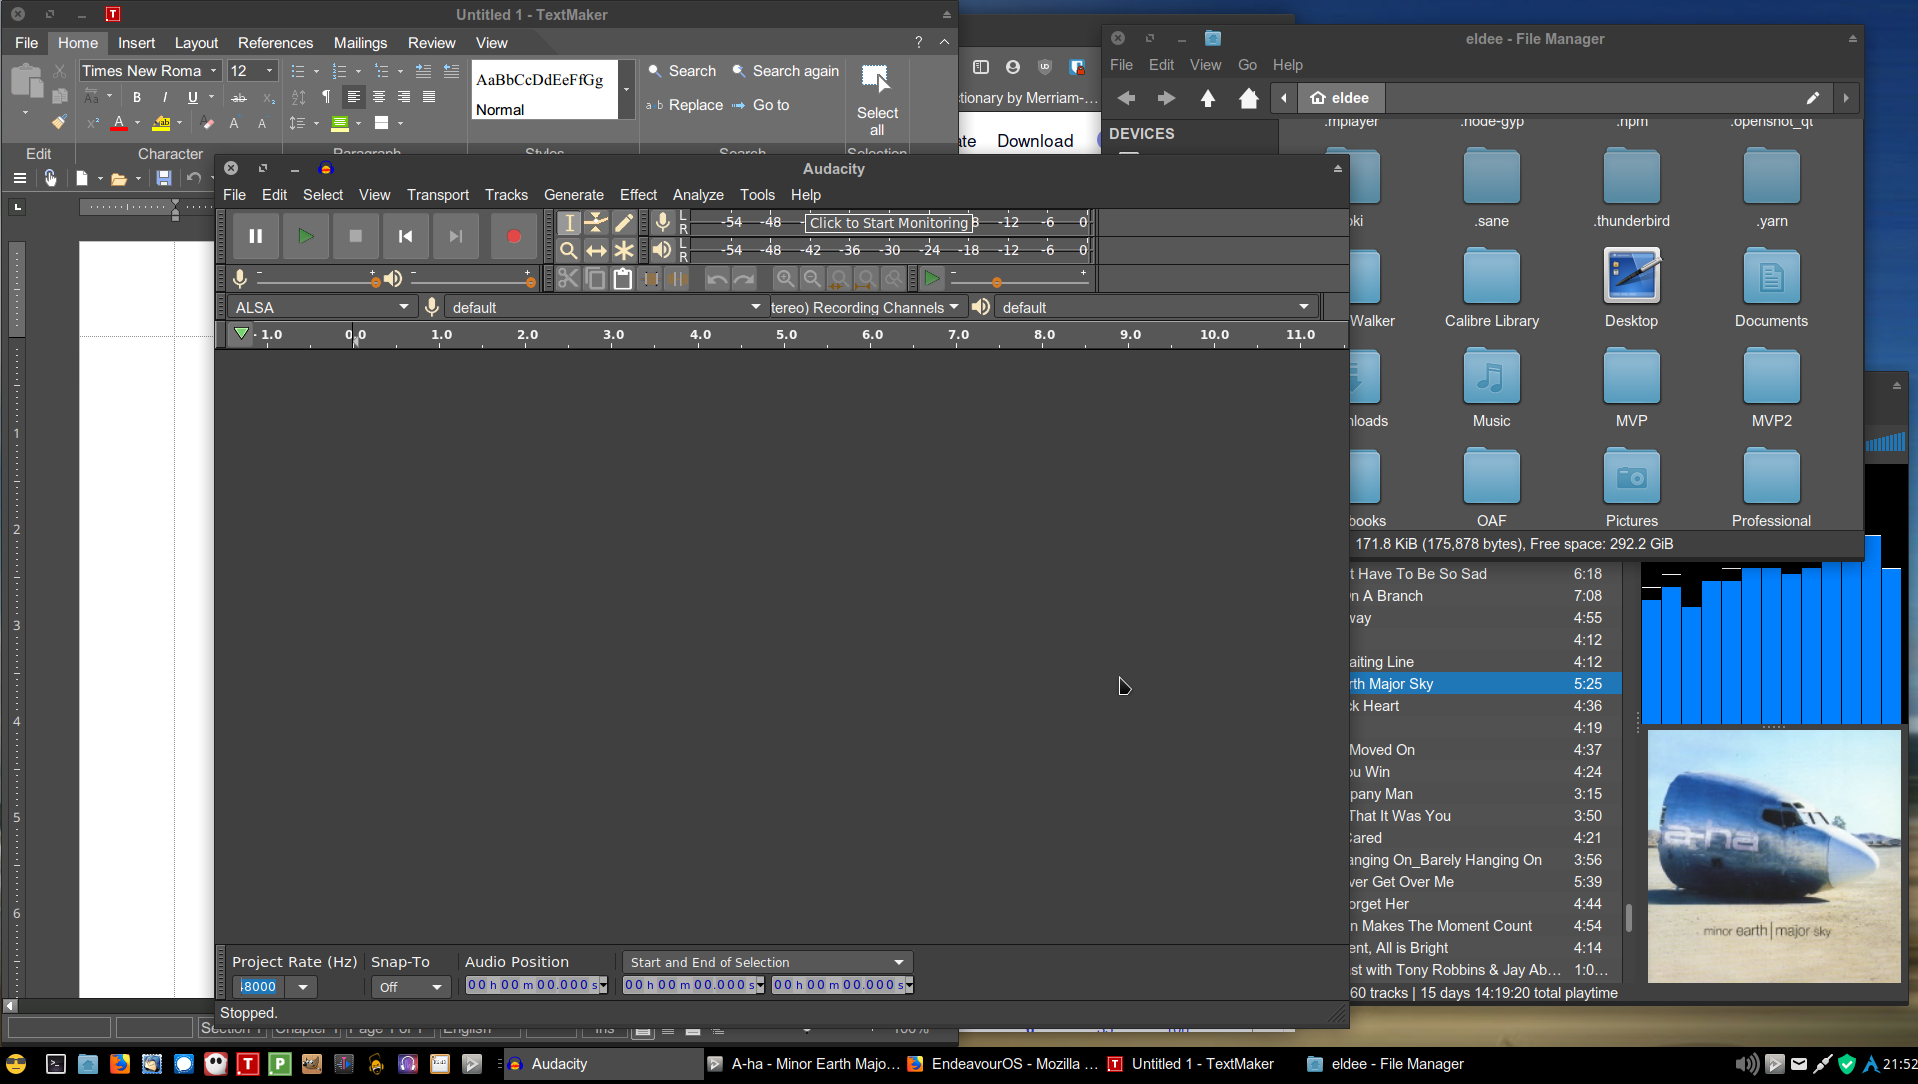Open the Project Rate dropdown arrow

pyautogui.click(x=303, y=987)
